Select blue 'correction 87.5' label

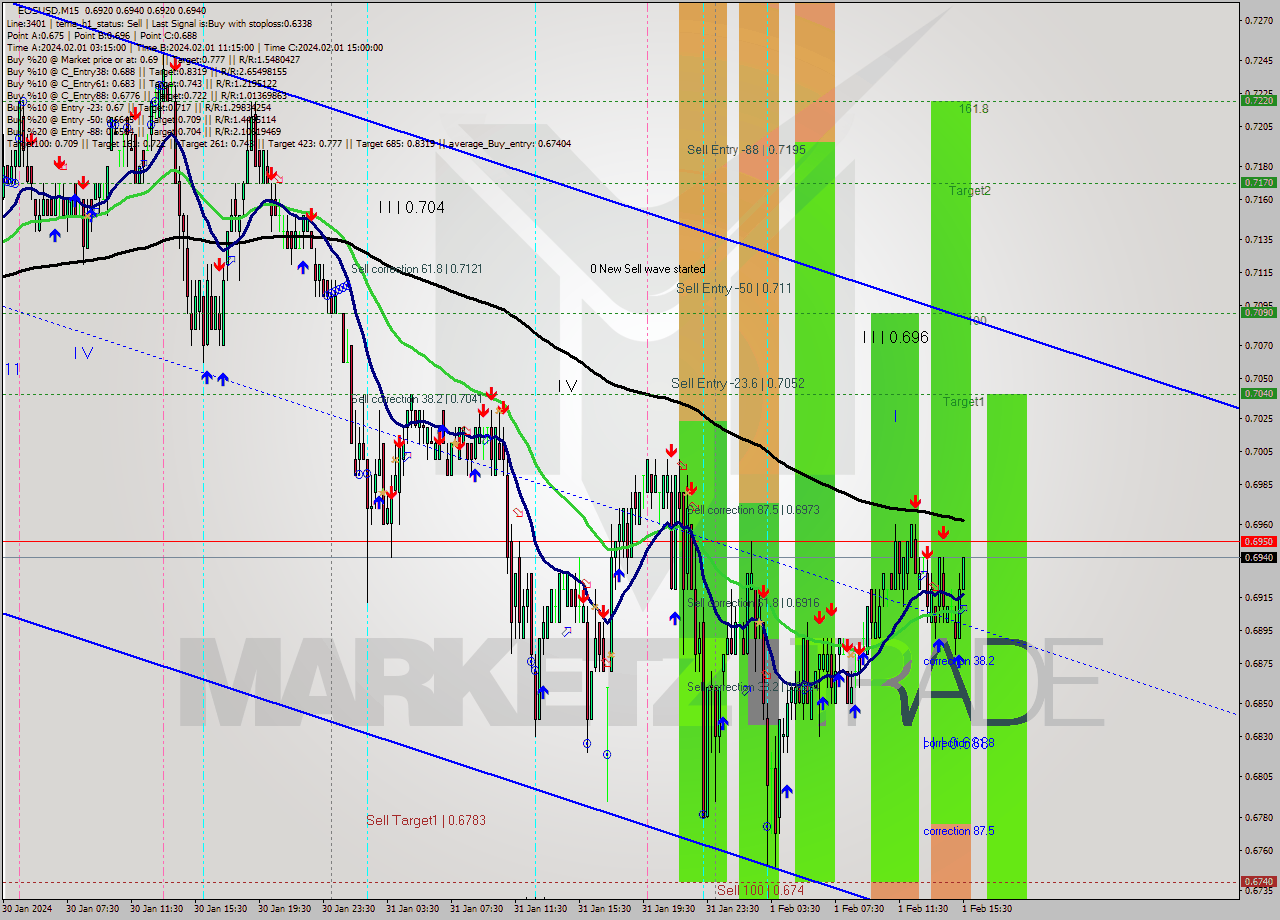tap(958, 831)
